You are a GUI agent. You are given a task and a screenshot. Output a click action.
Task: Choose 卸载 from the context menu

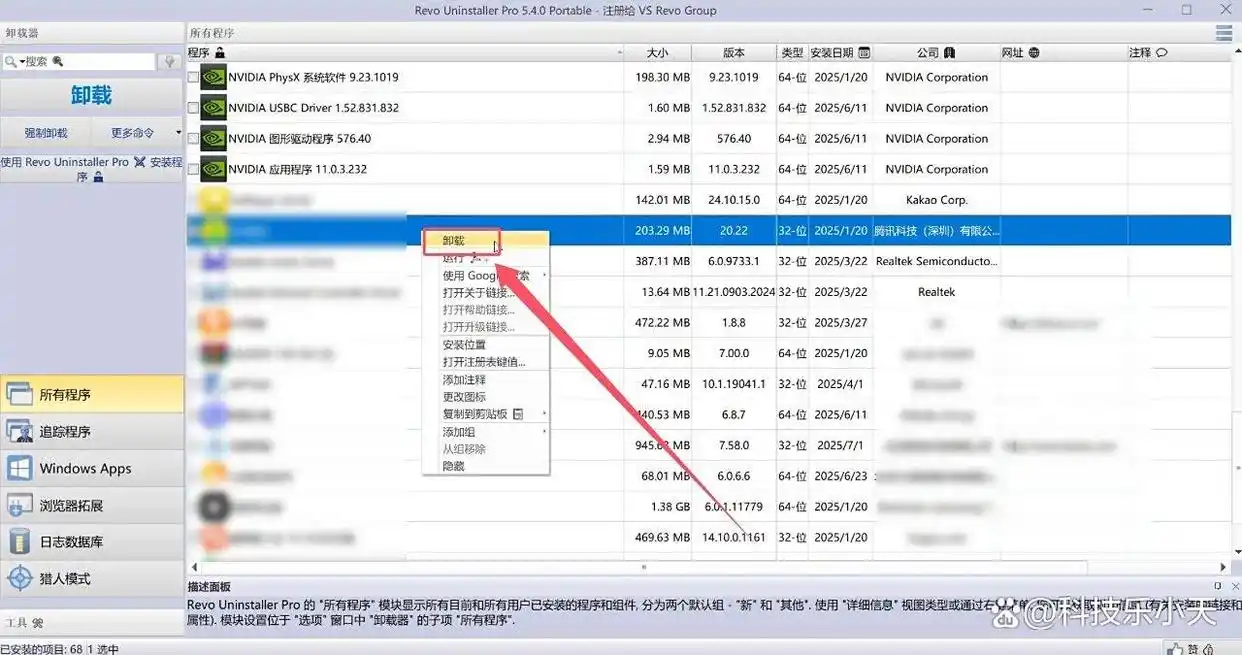pos(485,241)
